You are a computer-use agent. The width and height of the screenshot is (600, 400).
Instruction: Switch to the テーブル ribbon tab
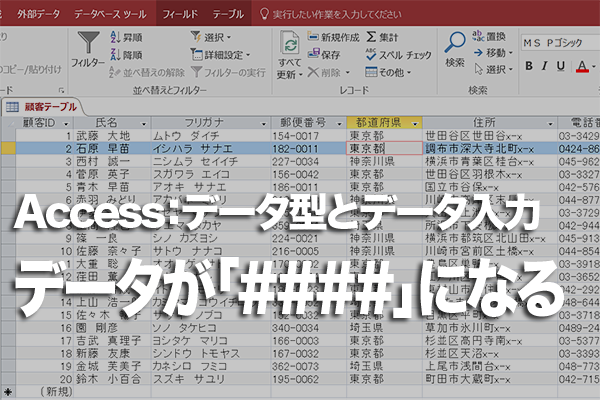228,14
